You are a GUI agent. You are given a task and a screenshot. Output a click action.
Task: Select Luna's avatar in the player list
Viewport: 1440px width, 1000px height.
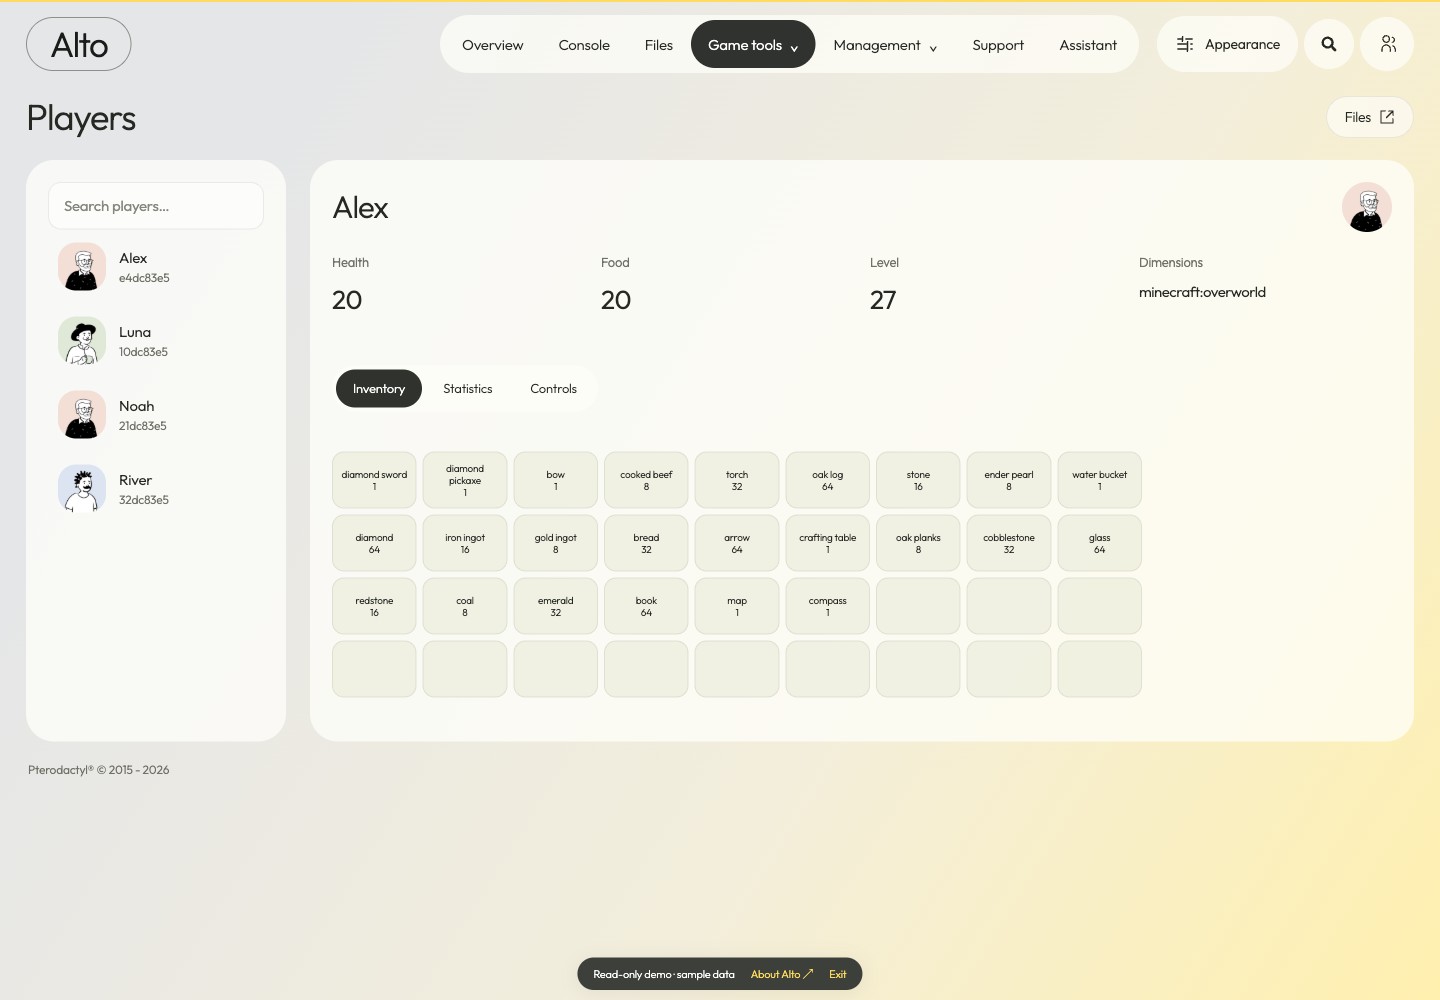pos(82,341)
